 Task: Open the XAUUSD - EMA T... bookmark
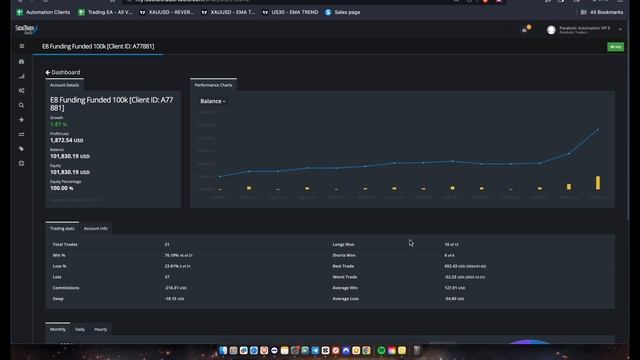228,12
